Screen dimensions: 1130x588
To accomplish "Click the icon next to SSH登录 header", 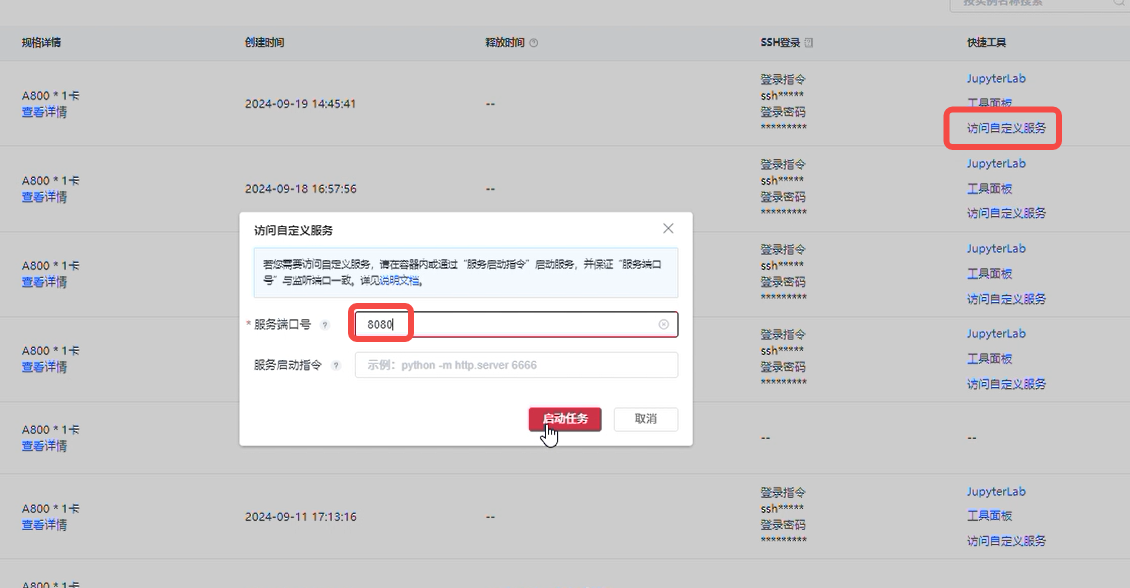I will (809, 43).
